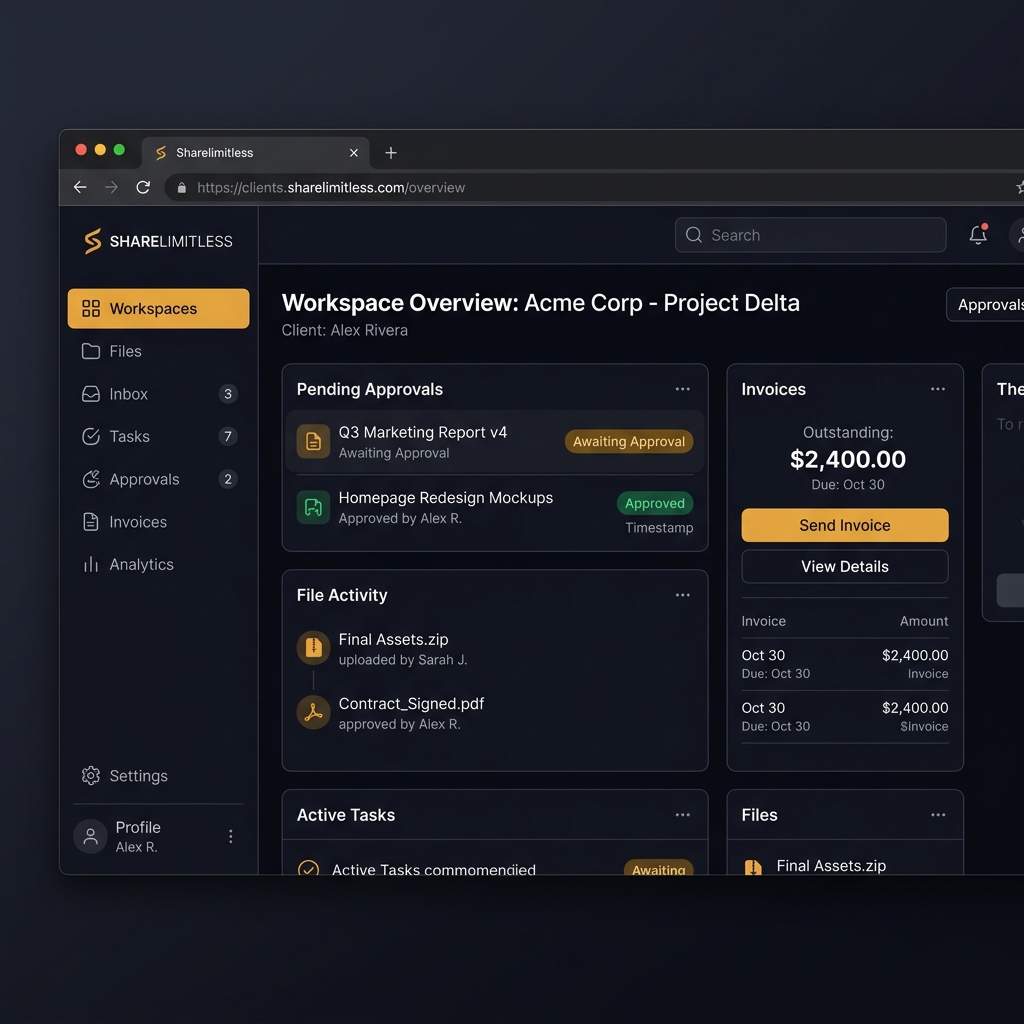Open File Activity card options menu
1024x1024 pixels.
[x=682, y=595]
